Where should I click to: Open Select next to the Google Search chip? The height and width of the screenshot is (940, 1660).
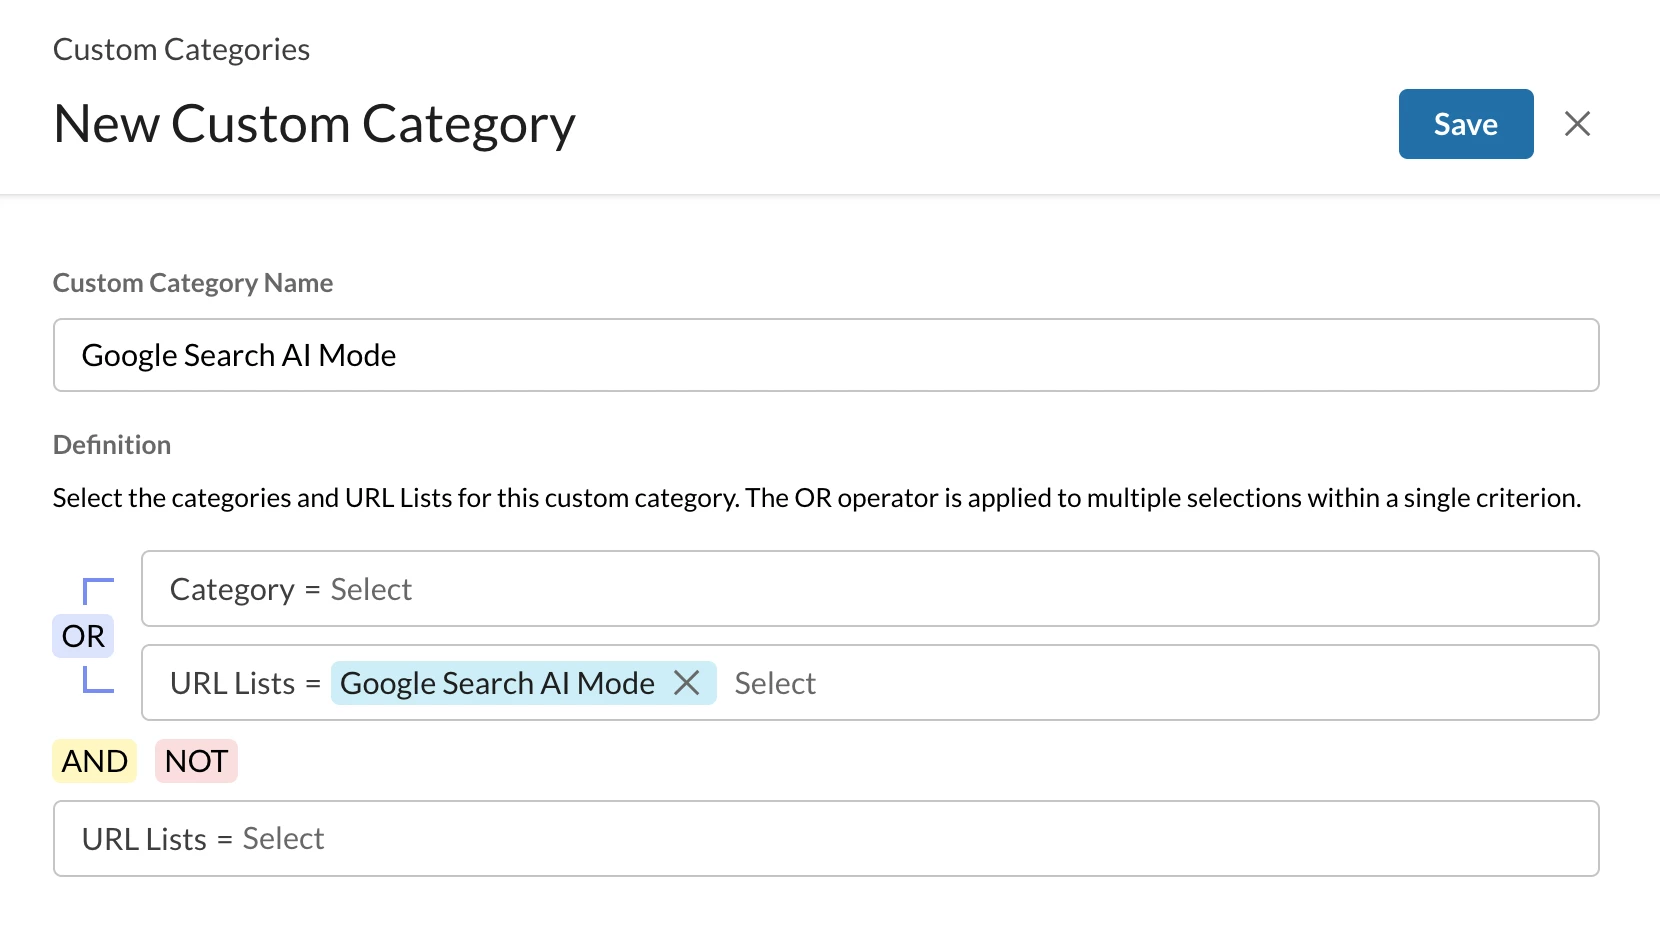pyautogui.click(x=775, y=683)
